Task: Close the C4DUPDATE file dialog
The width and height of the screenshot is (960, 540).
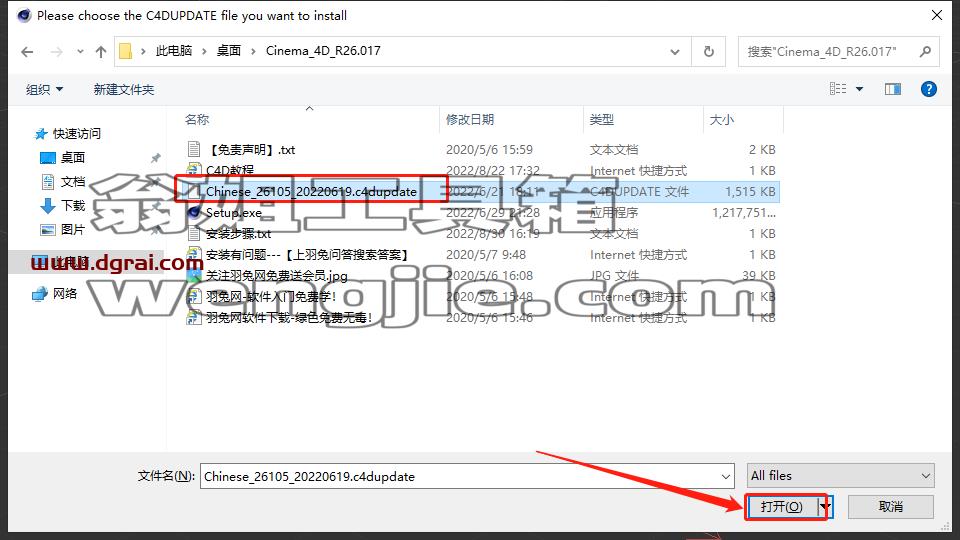Action: click(937, 15)
